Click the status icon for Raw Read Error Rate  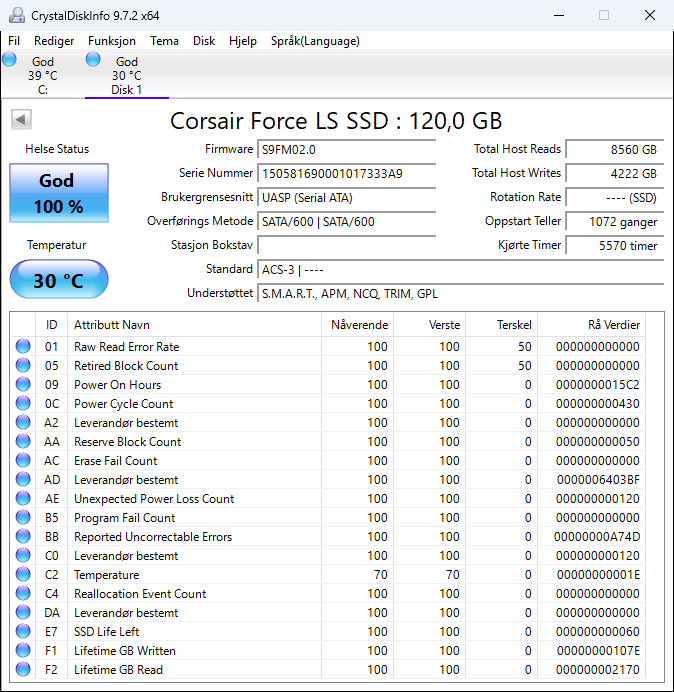click(x=23, y=346)
